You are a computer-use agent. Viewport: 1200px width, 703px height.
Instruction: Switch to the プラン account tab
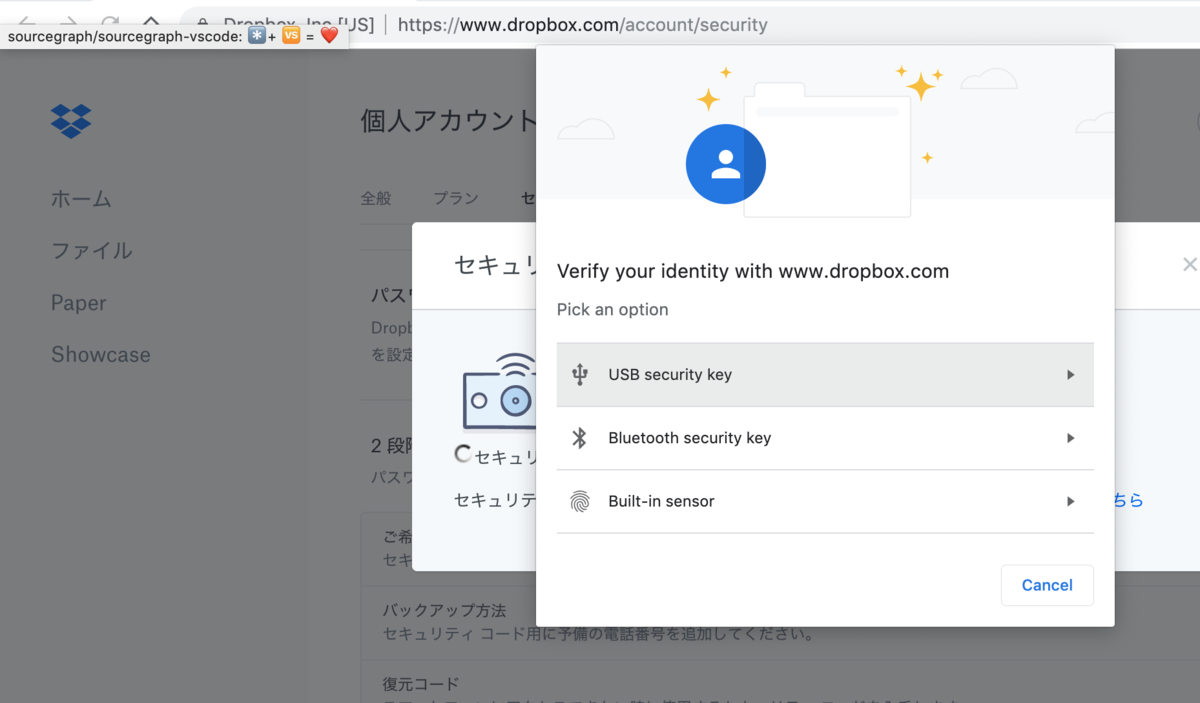[456, 198]
